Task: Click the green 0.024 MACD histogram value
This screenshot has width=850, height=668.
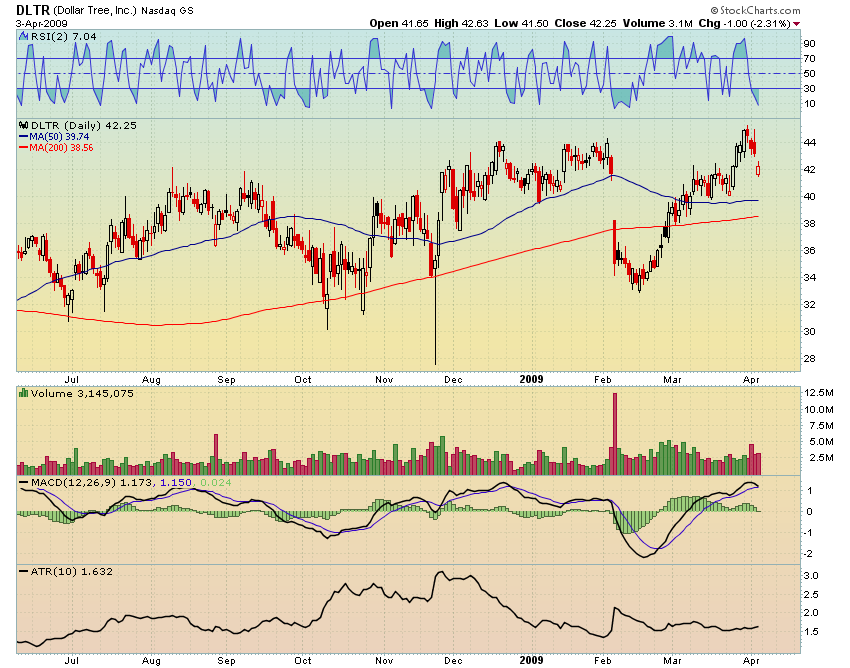Action: (216, 482)
